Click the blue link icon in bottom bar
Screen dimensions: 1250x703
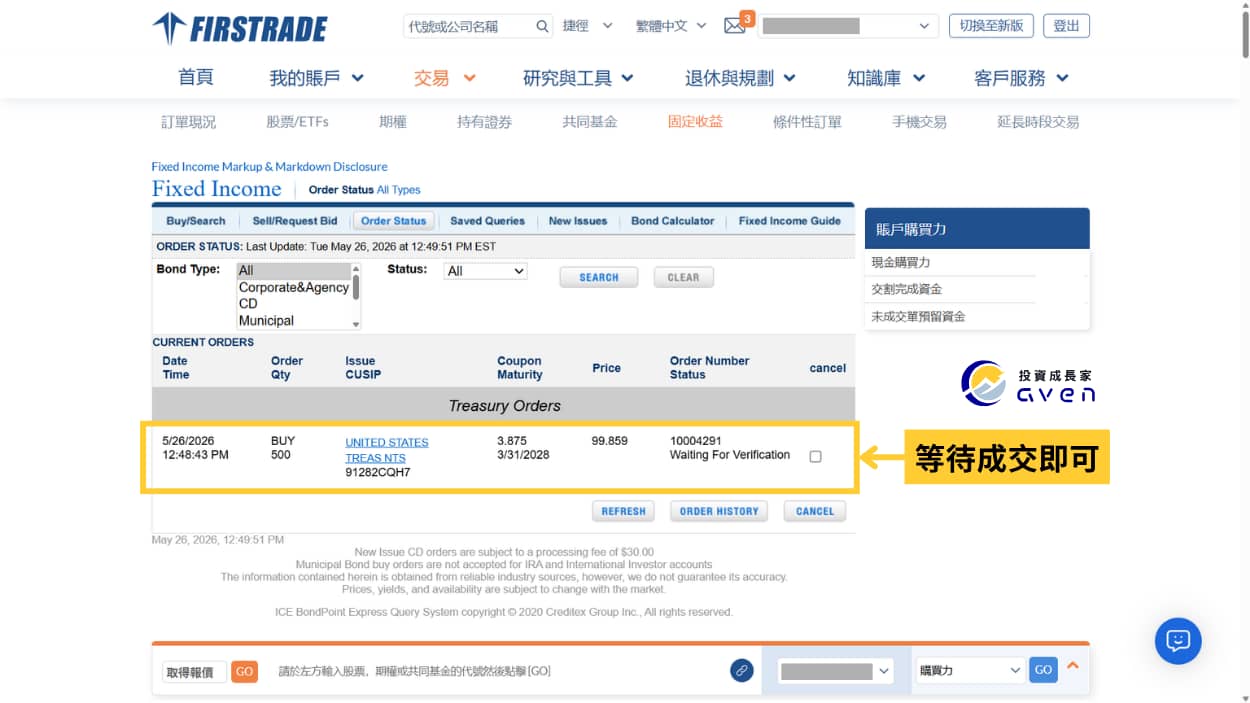741,670
